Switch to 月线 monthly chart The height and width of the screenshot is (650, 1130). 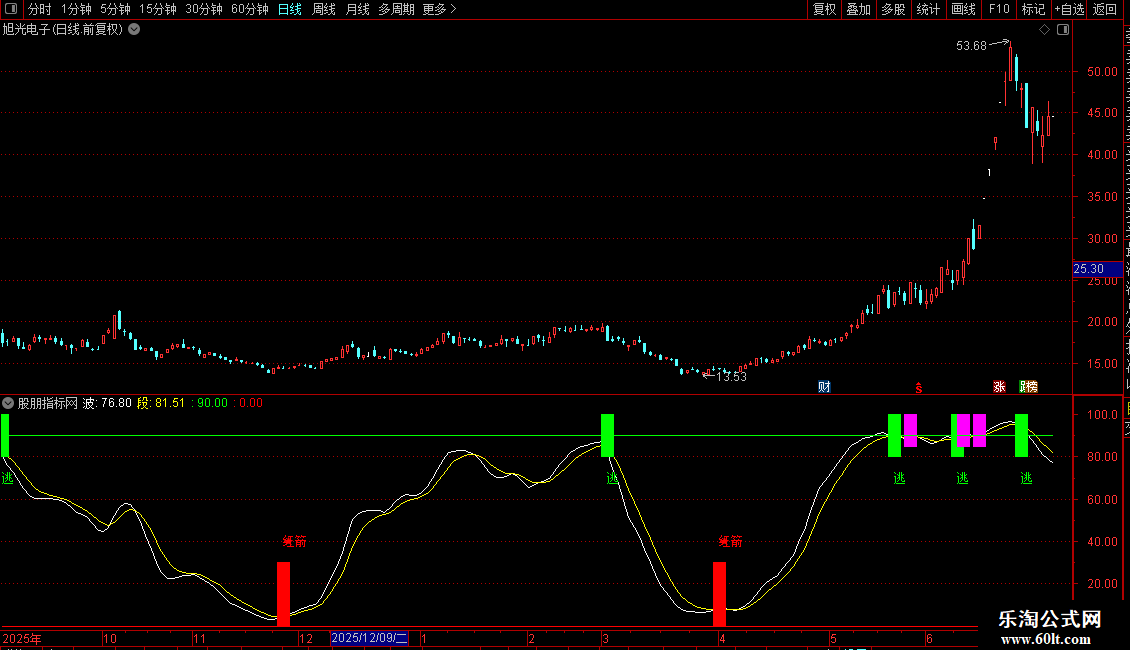pyautogui.click(x=357, y=9)
